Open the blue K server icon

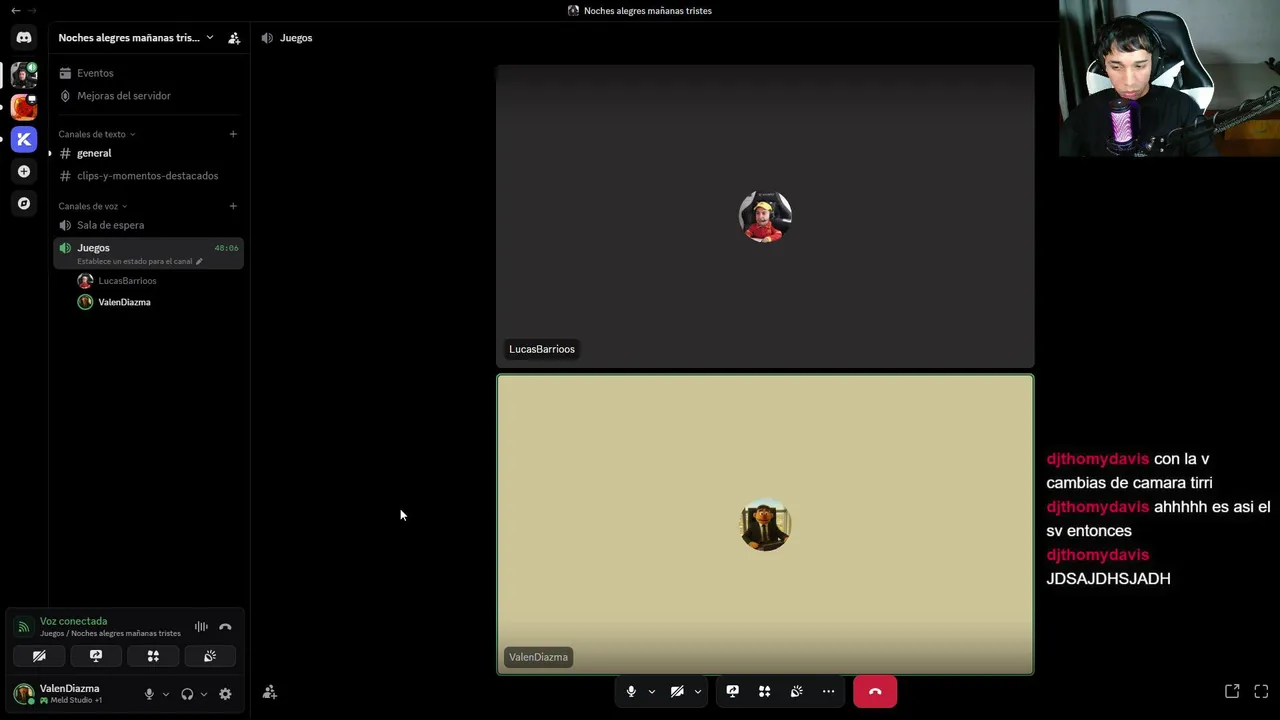(24, 139)
